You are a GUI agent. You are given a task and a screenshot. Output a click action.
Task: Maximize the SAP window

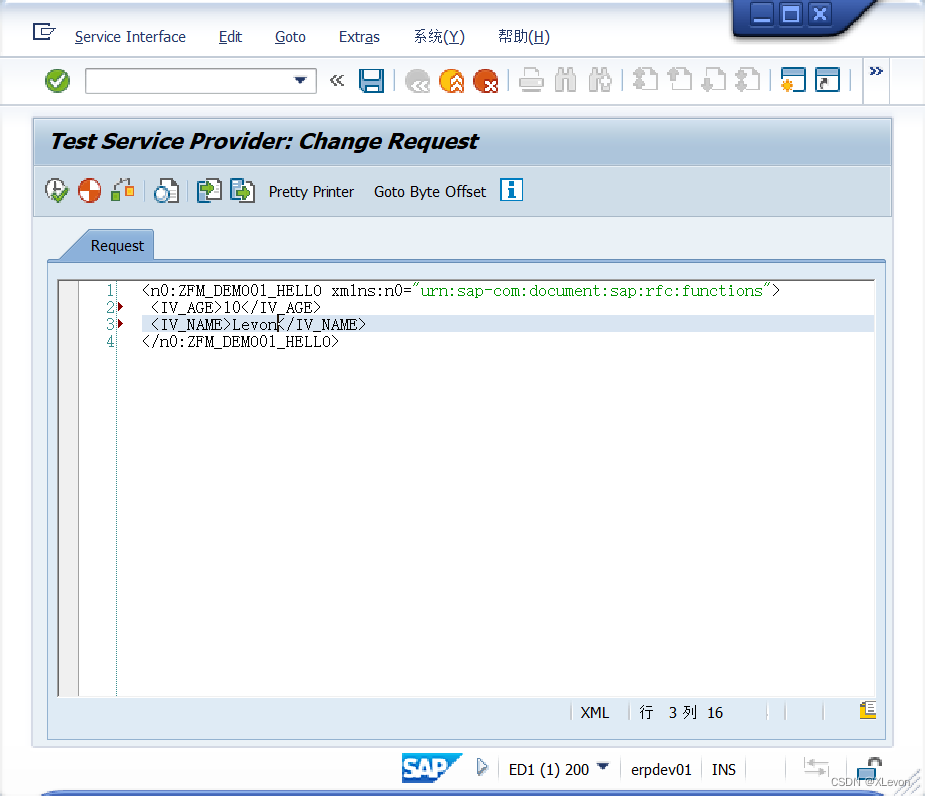[x=790, y=14]
